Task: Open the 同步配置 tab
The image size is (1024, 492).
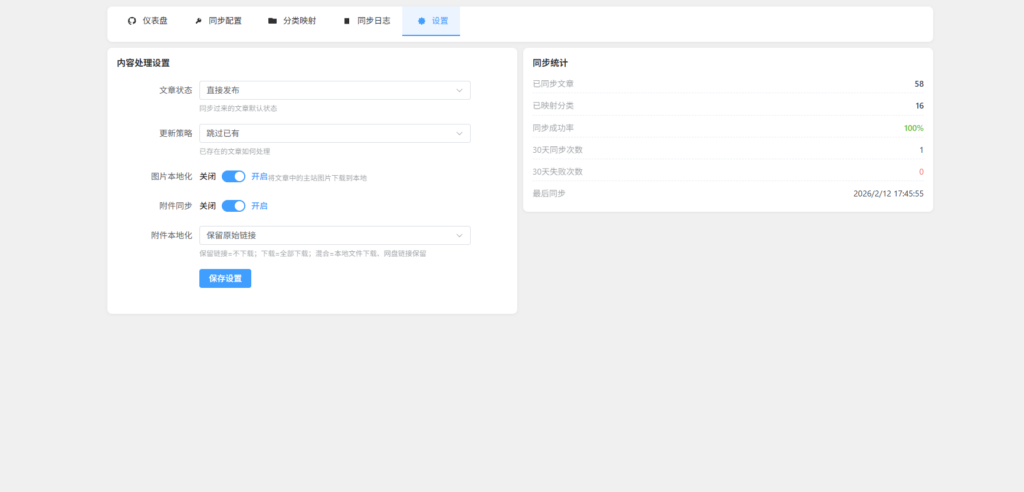Action: (x=225, y=20)
